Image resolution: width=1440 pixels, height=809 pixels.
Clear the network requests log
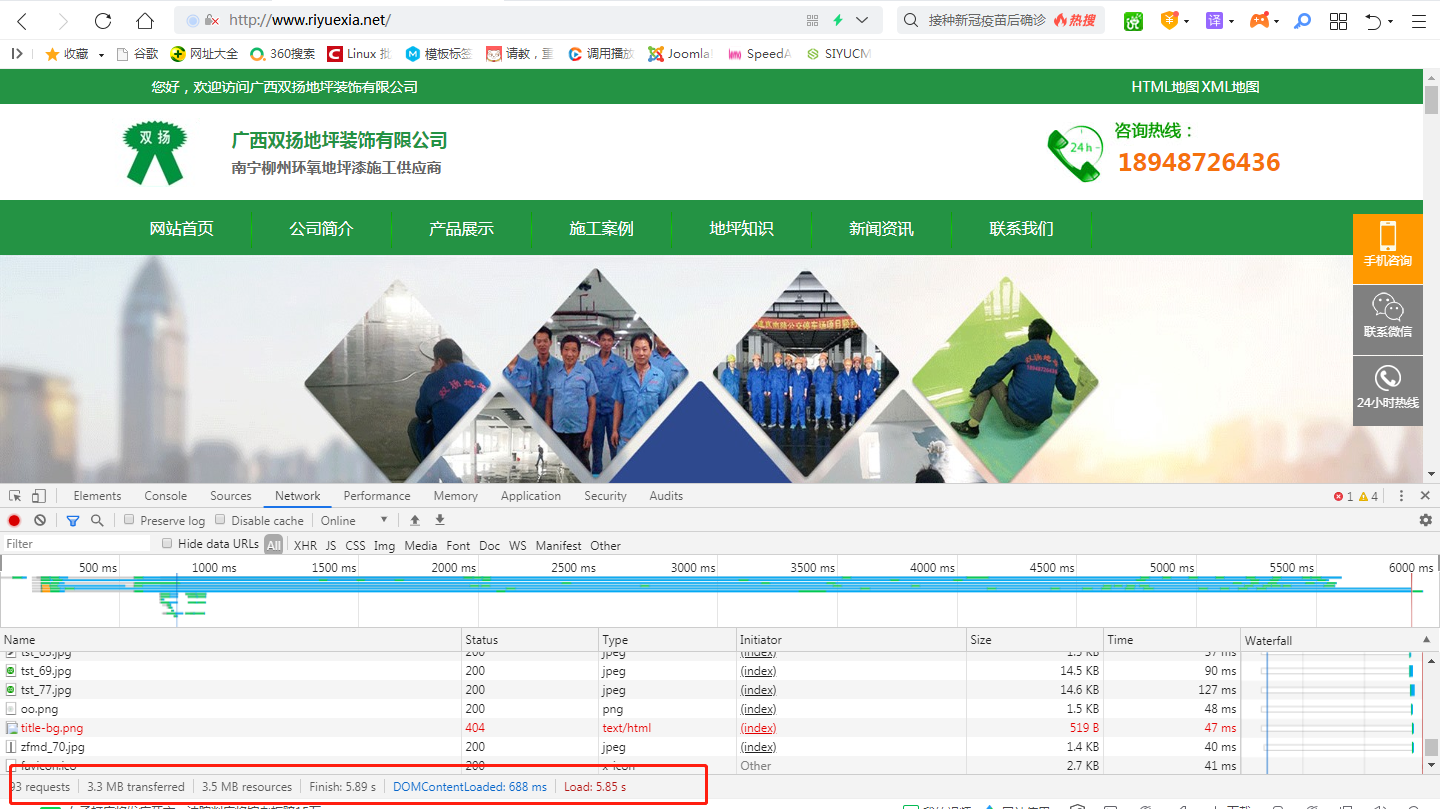[x=39, y=520]
